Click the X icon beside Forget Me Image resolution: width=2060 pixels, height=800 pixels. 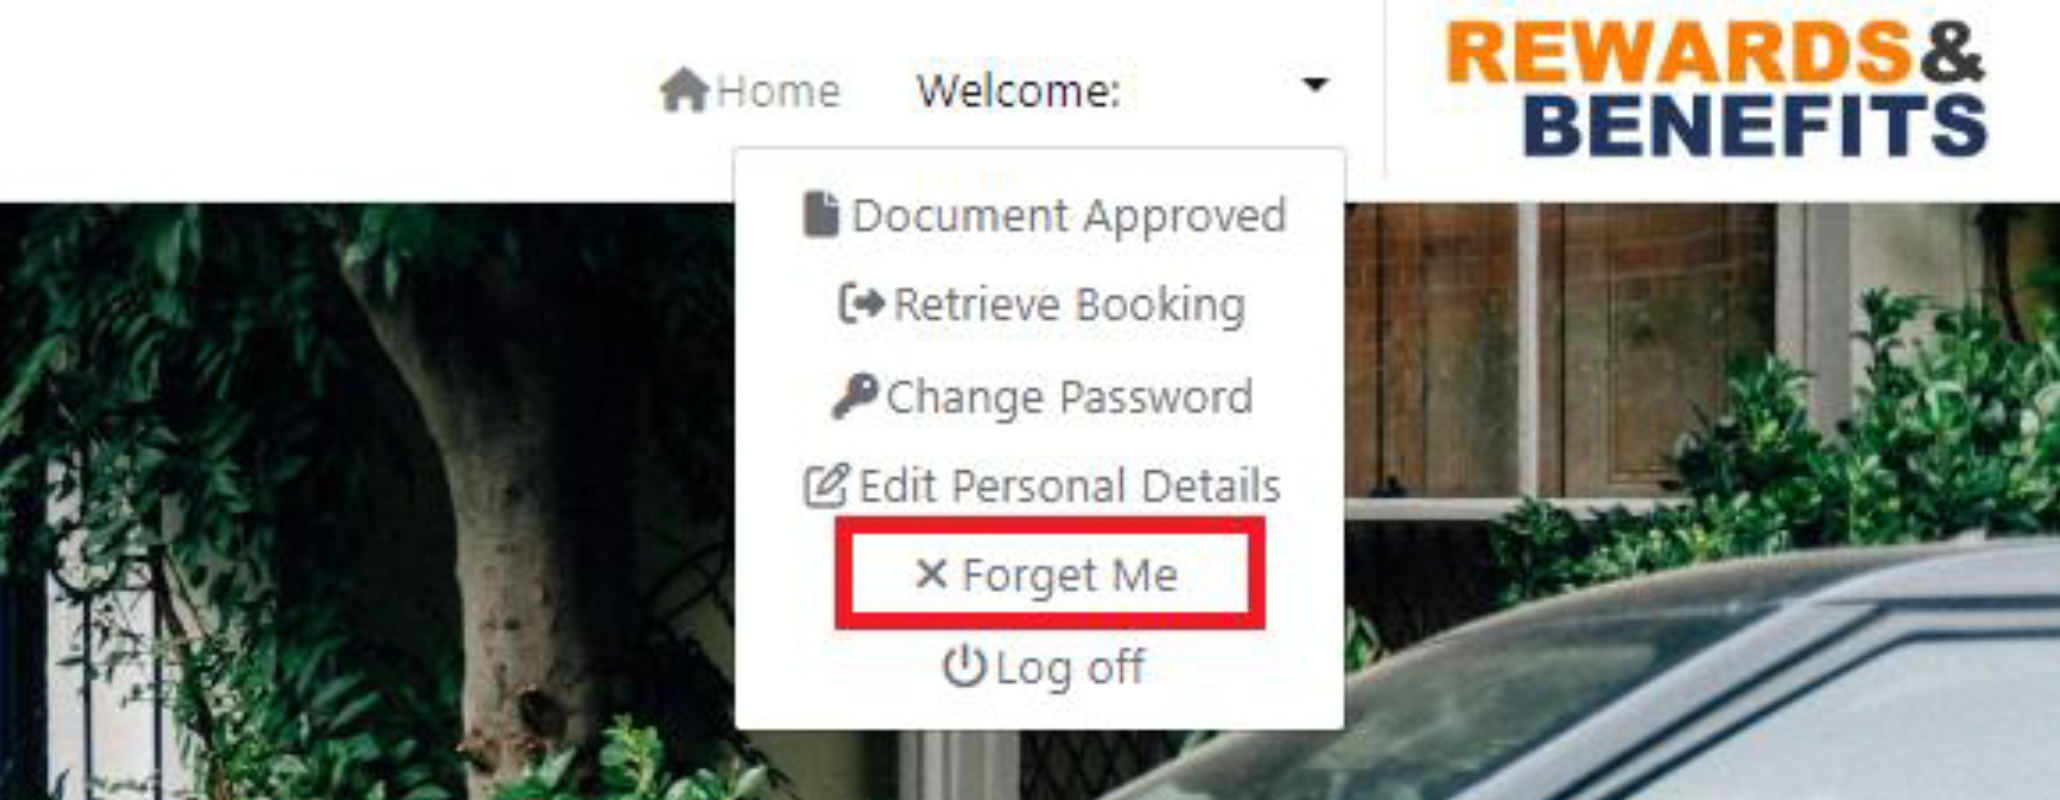[x=931, y=573]
